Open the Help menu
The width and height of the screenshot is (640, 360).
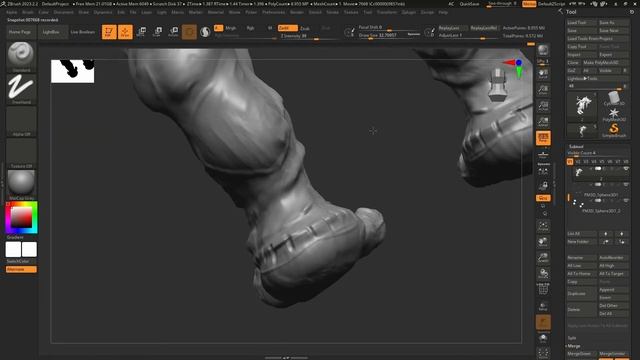(x=443, y=12)
